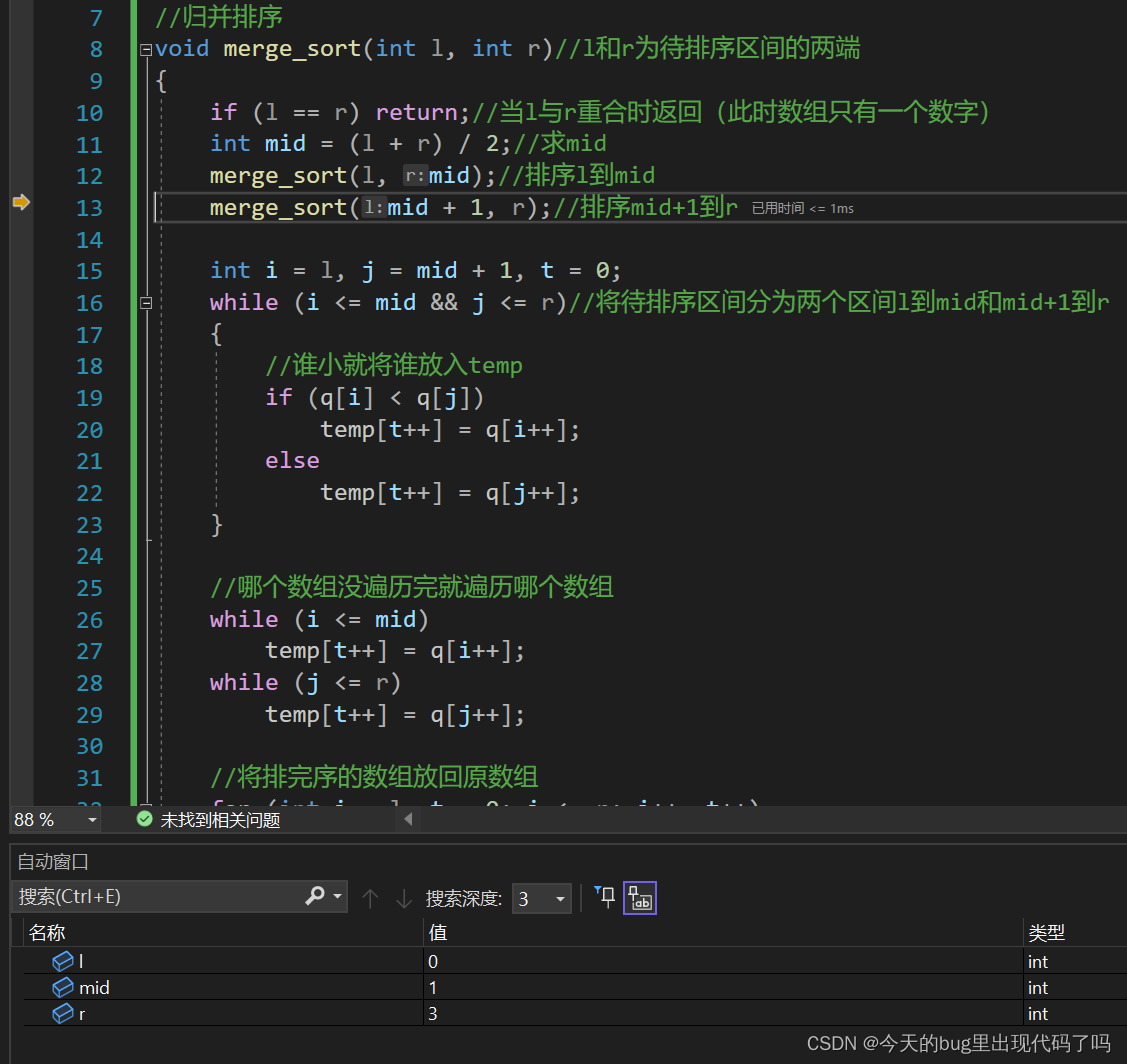The height and width of the screenshot is (1064, 1127).
Task: Click 'merge_sort' in the function definition line 8
Action: point(293,49)
